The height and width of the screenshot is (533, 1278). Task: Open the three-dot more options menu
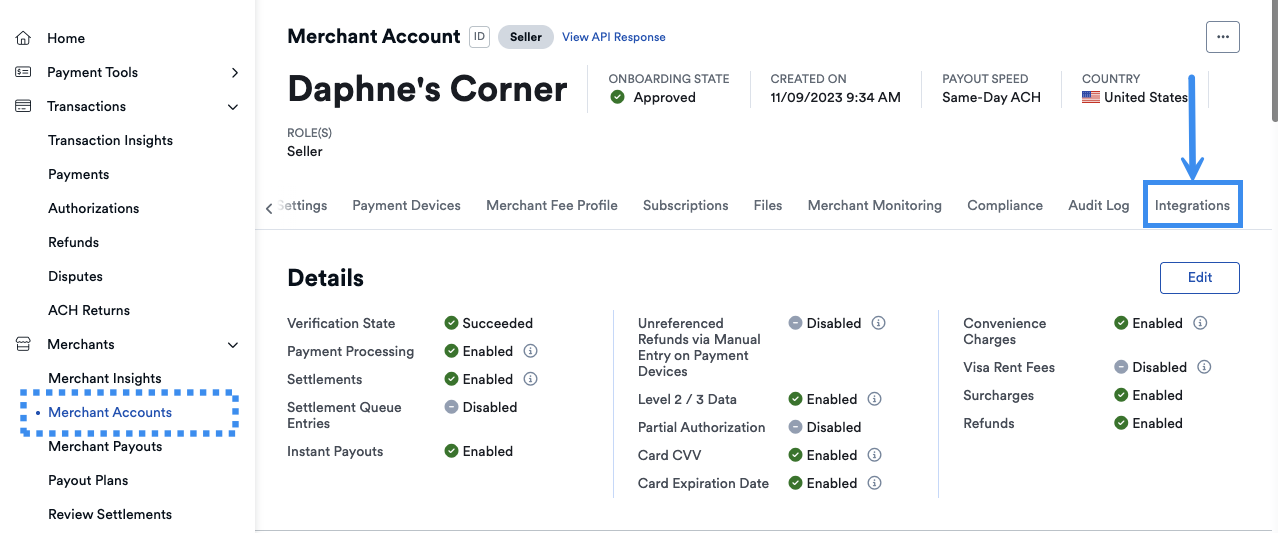click(1222, 37)
